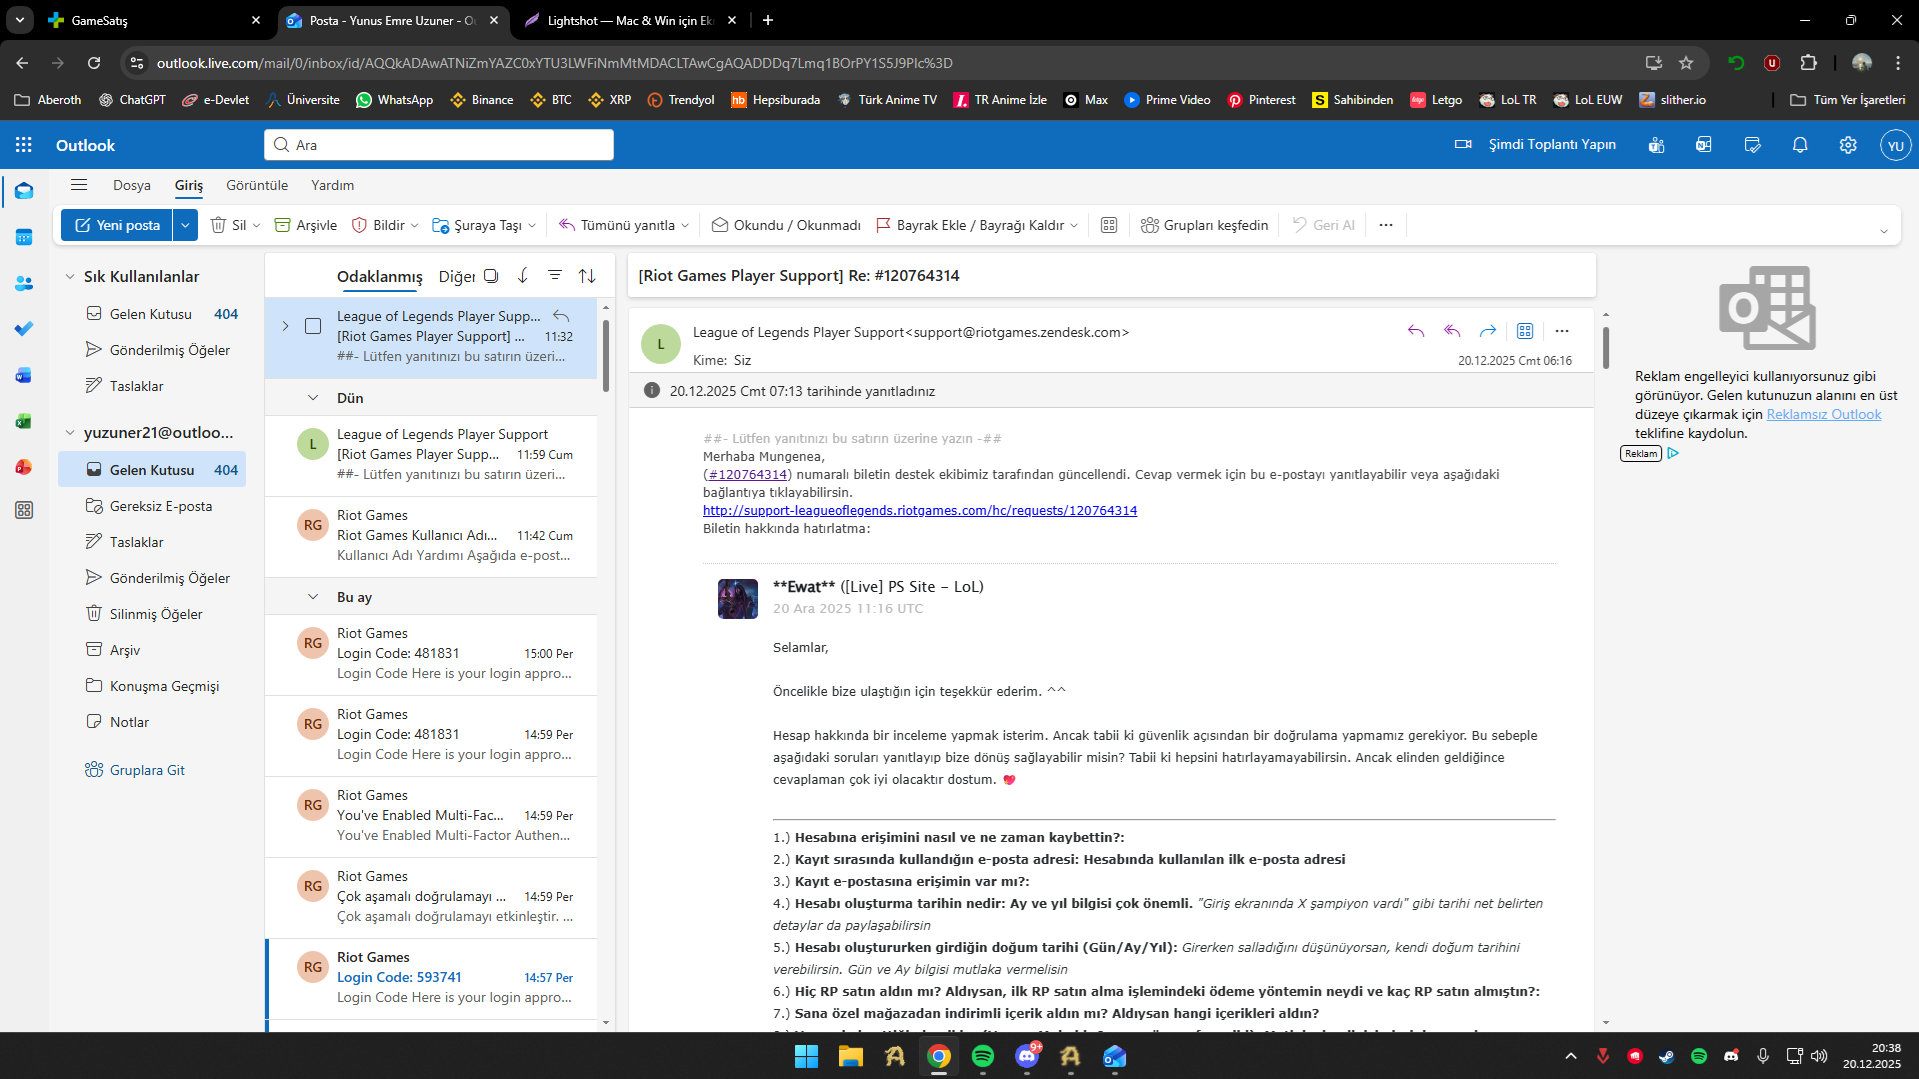Open the Dosya menu
This screenshot has width=1919, height=1079.
tap(132, 185)
